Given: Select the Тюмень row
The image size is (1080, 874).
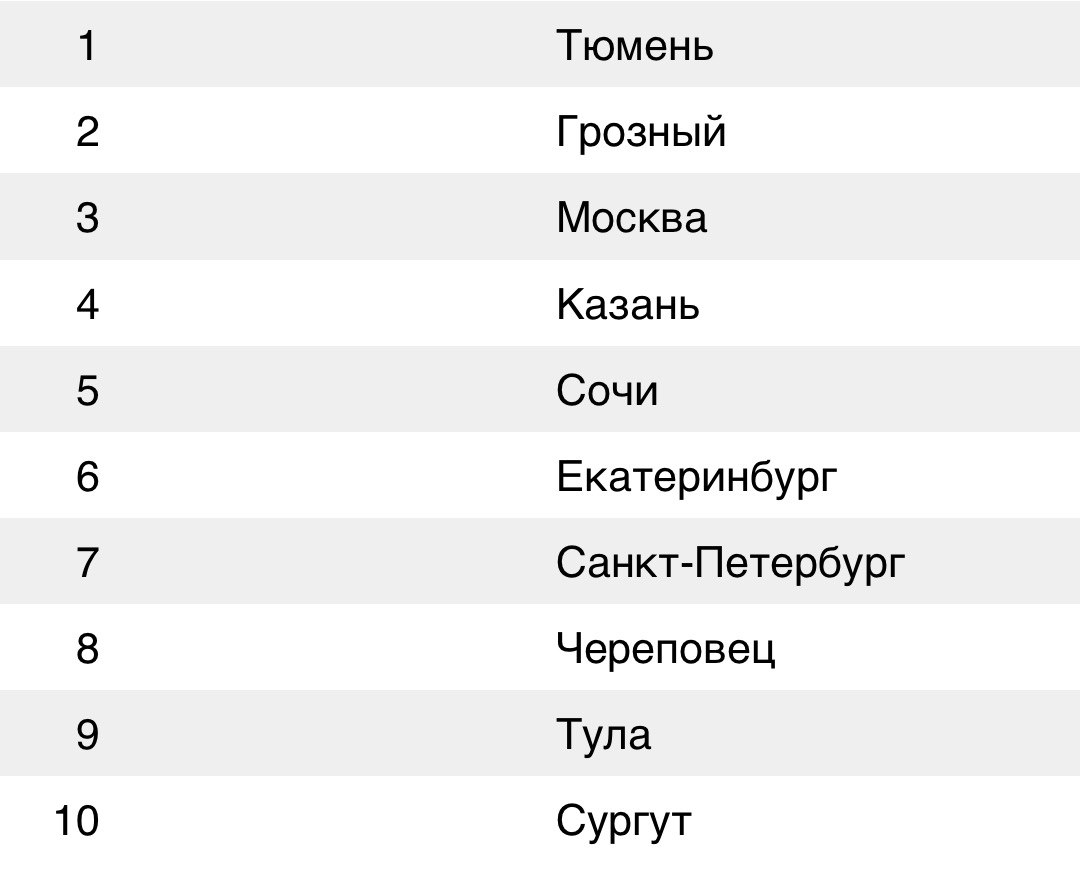Looking at the screenshot, I should [540, 44].
